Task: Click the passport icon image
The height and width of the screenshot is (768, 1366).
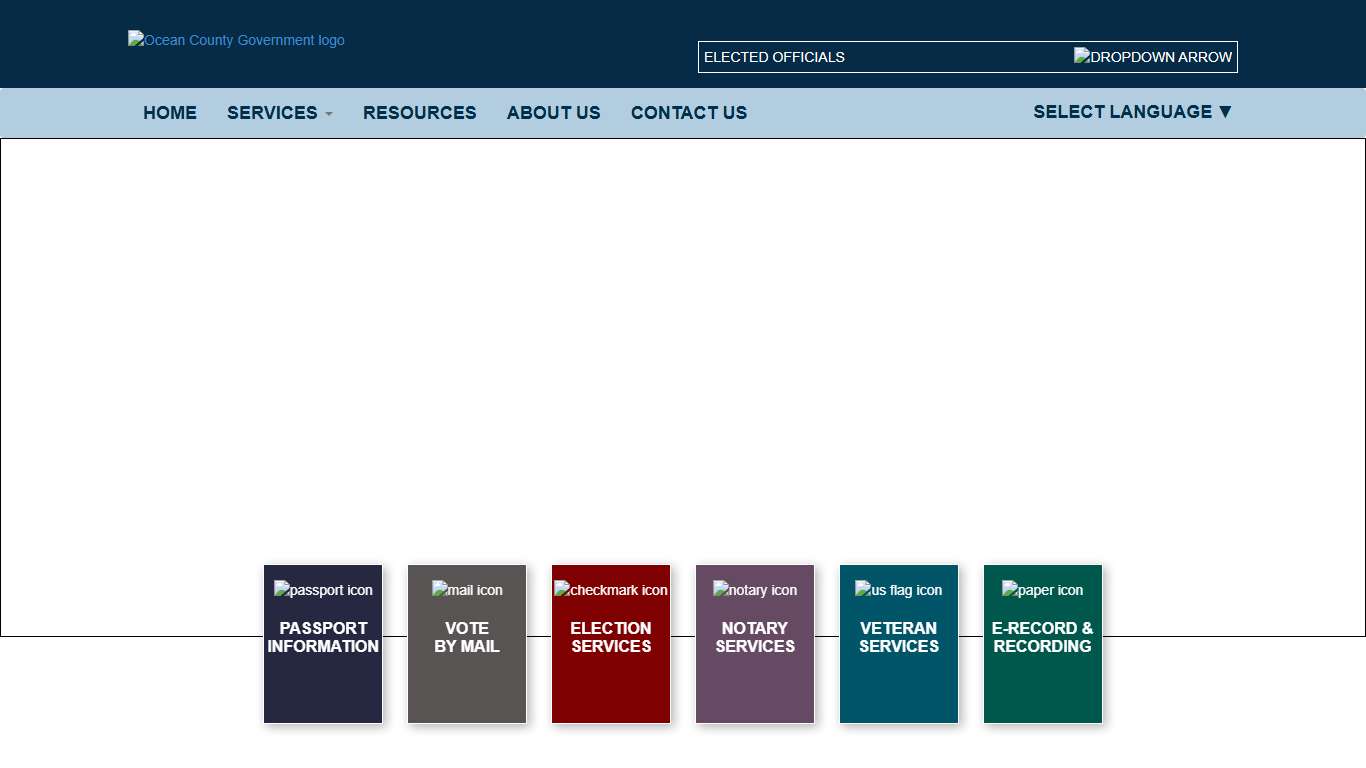Action: click(x=323, y=590)
